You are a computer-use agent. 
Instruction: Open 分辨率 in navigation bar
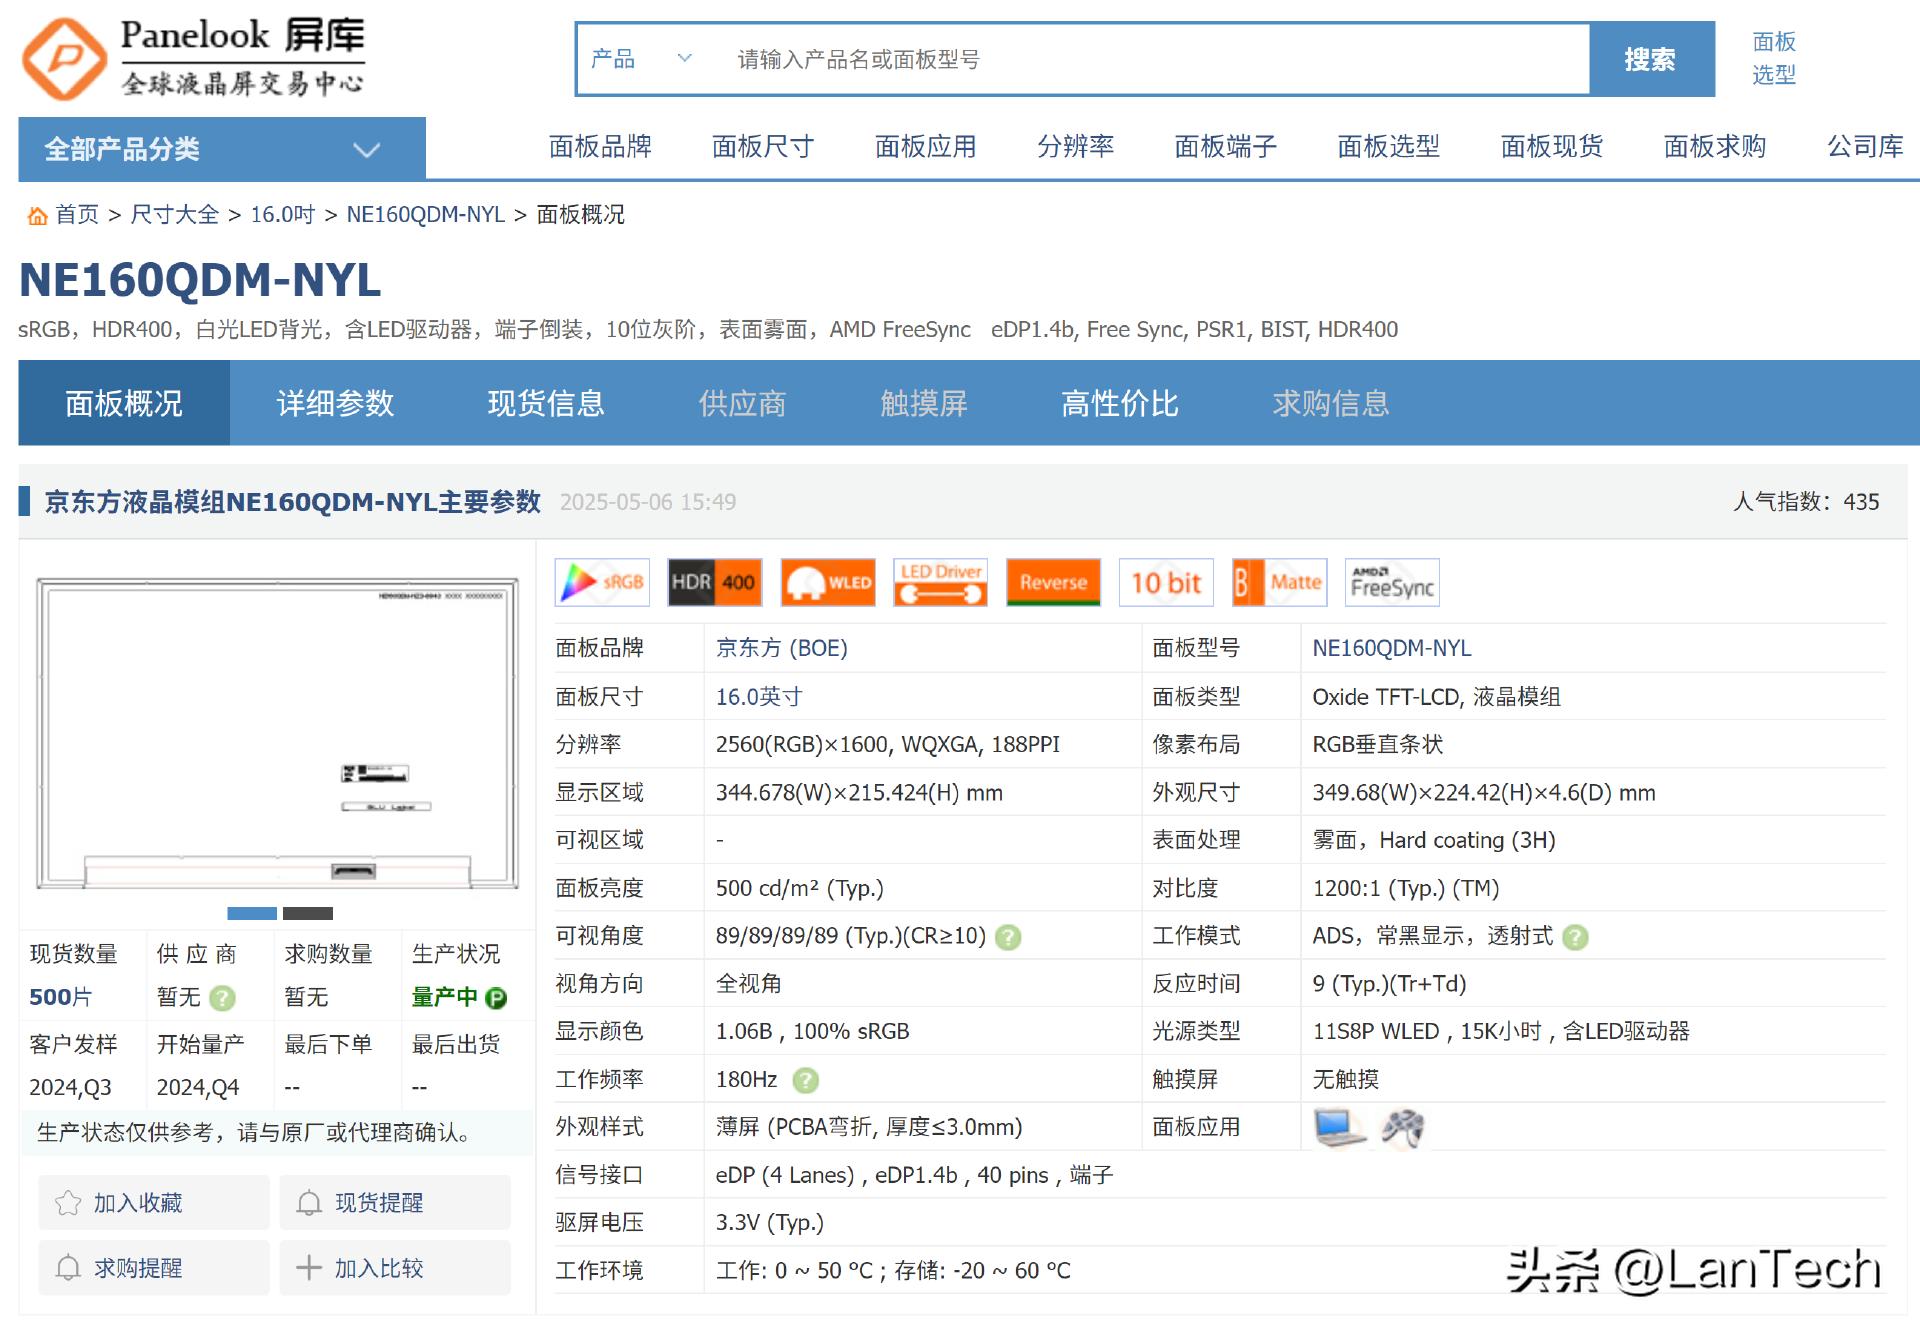point(1076,147)
